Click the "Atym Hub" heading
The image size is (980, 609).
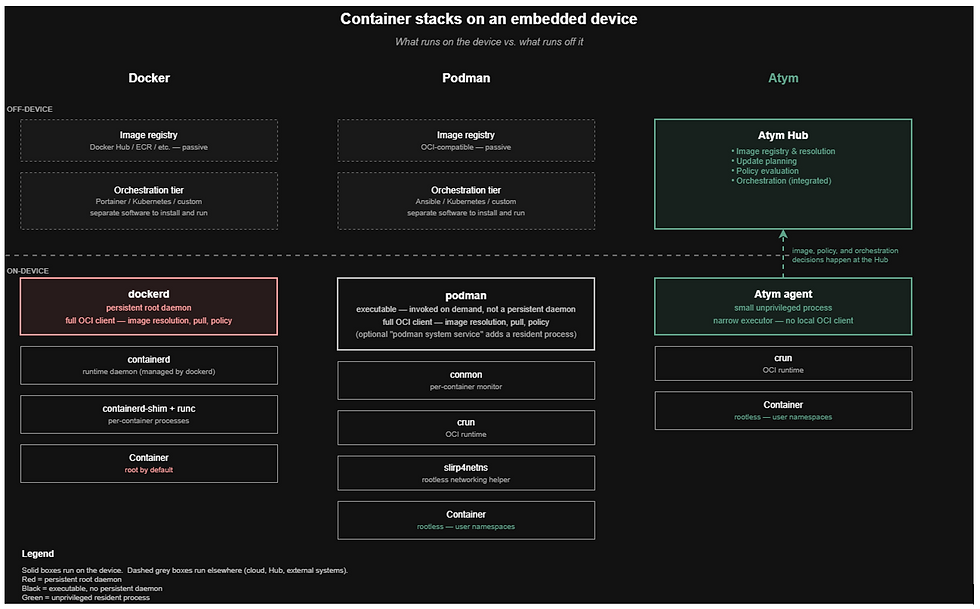pos(782,135)
